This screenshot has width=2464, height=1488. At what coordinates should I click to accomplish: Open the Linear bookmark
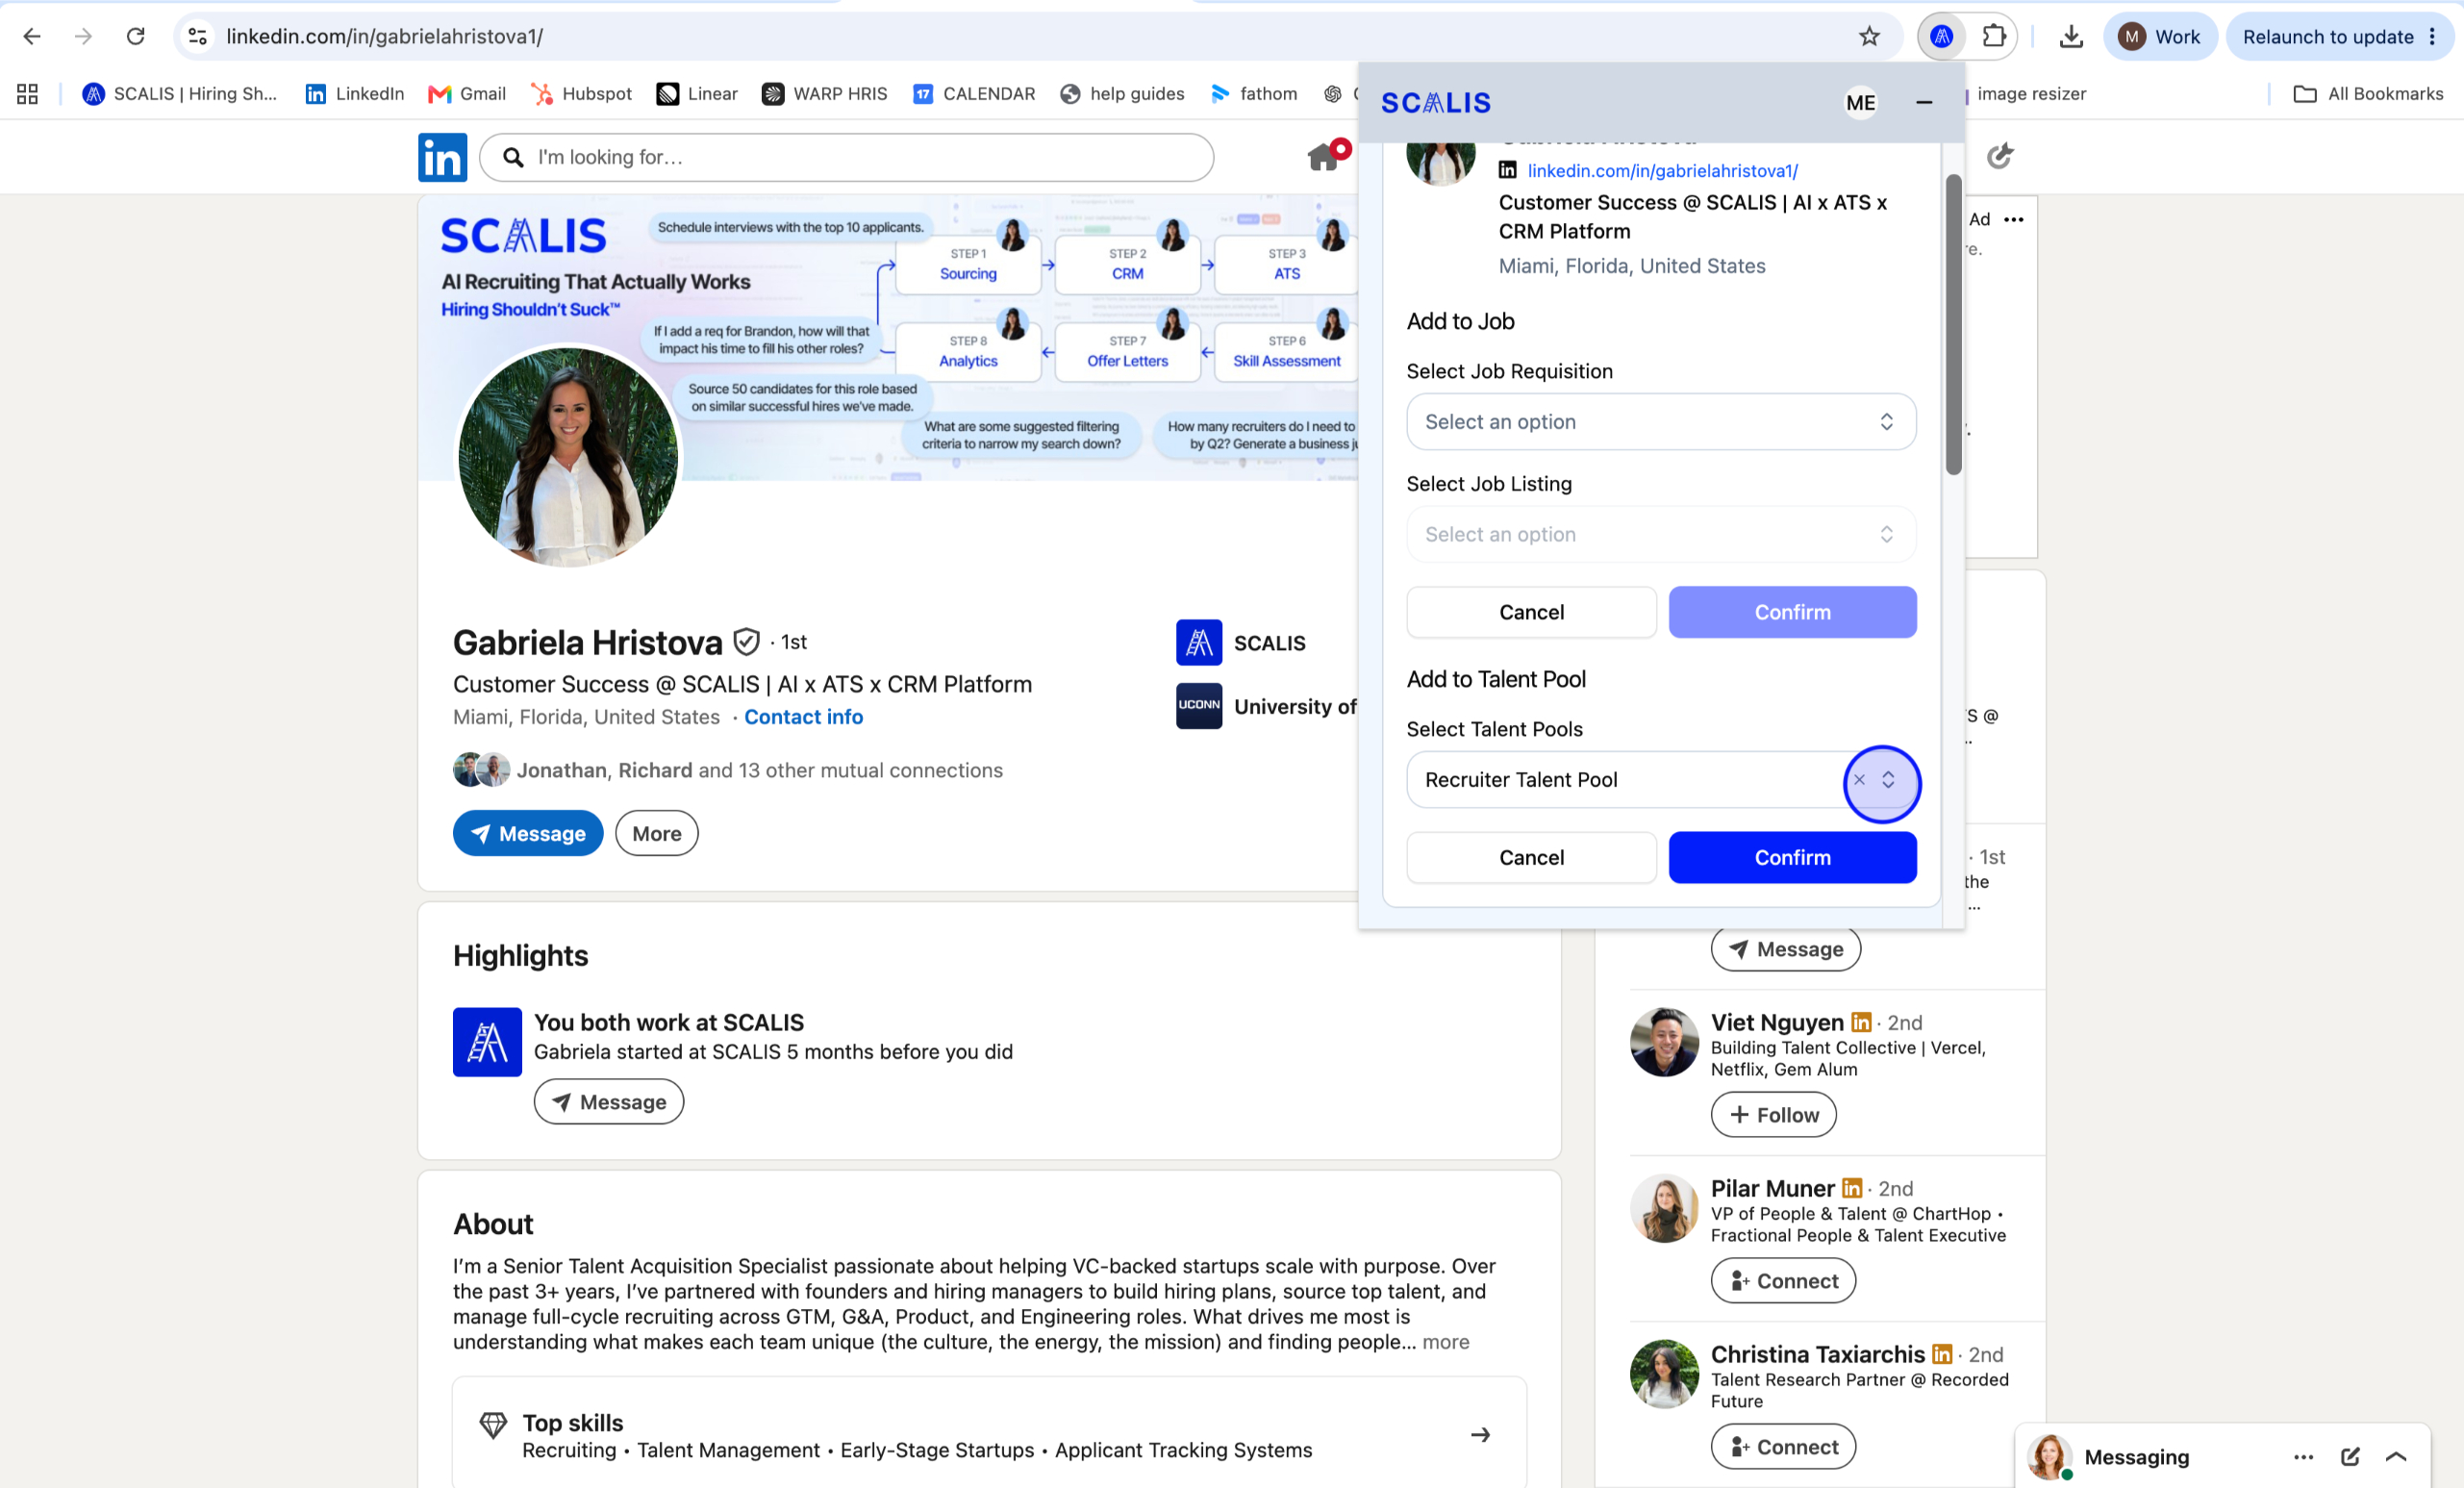(697, 94)
